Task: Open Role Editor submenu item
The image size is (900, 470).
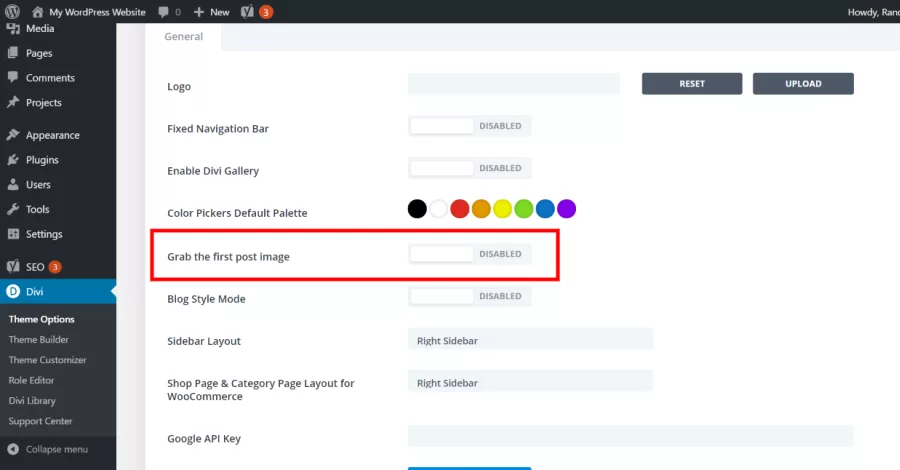Action: coord(32,380)
